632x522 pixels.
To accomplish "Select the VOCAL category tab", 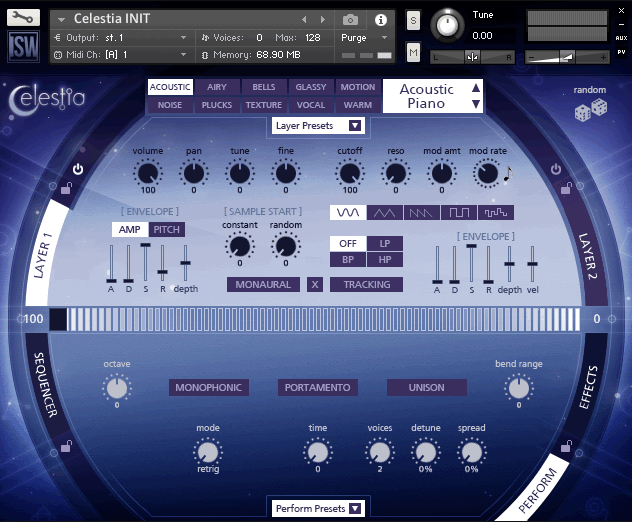I will coord(311,105).
